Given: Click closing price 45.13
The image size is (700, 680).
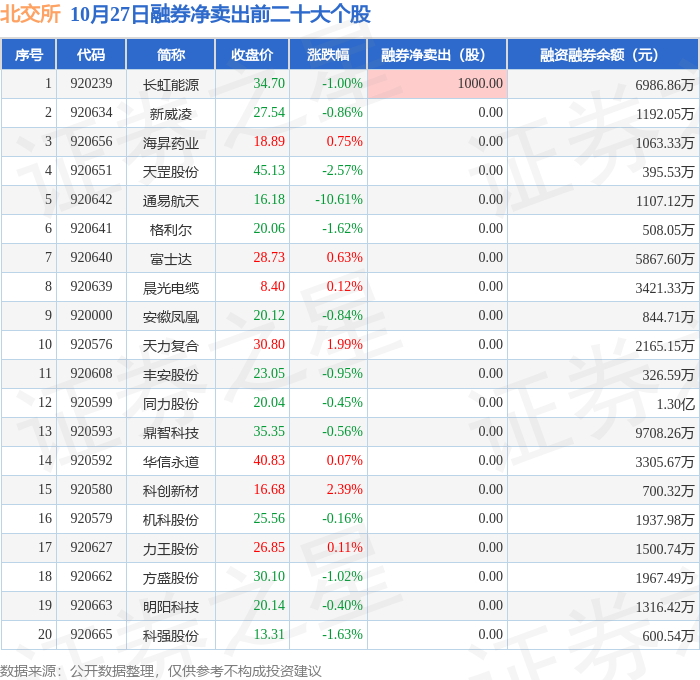Looking at the screenshot, I should [x=269, y=171].
